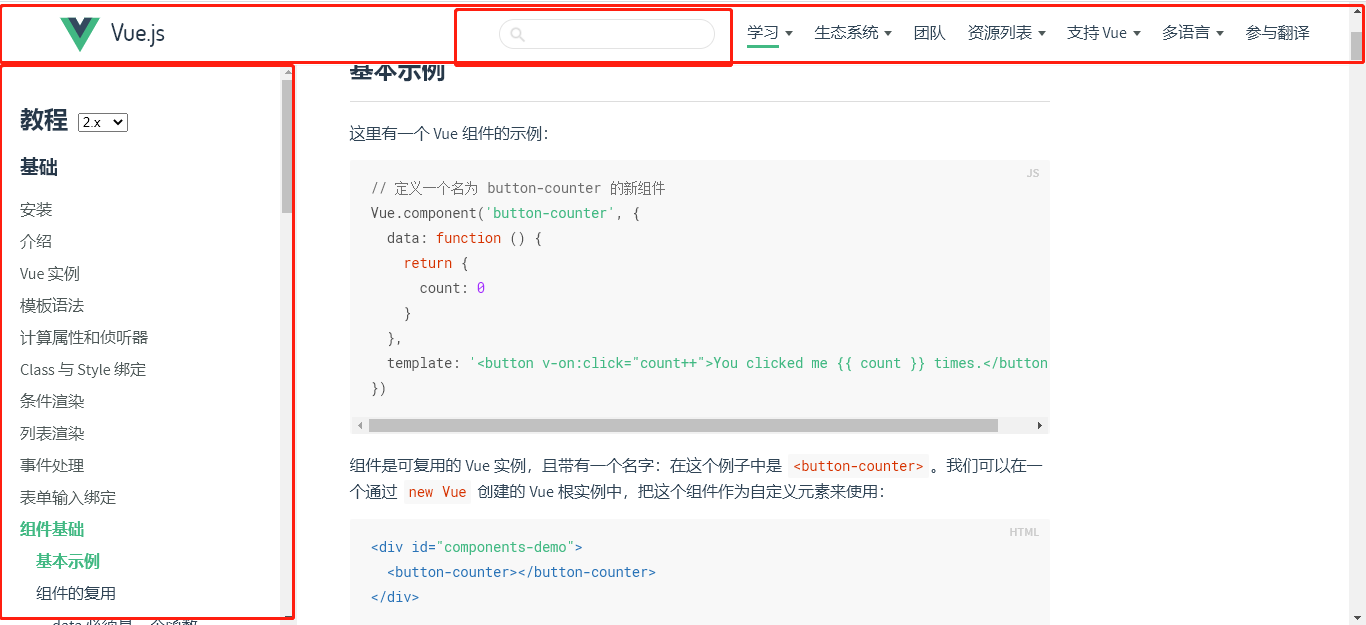Expand the 资源列表 dropdown menu
The width and height of the screenshot is (1366, 625).
[1007, 33]
